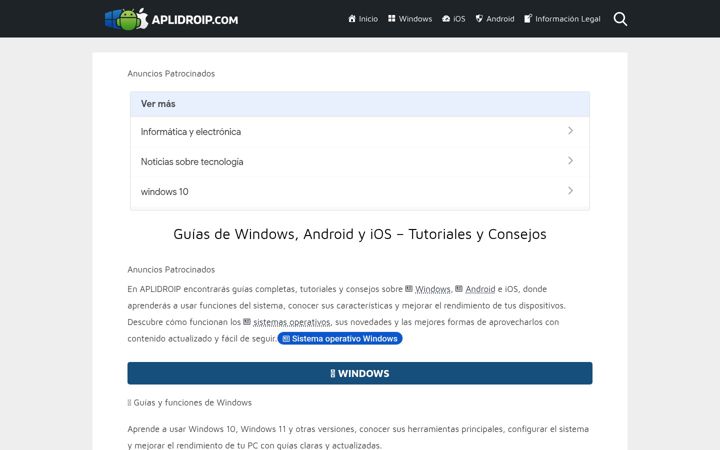This screenshot has width=720, height=450.
Task: Expand the Noticias sobre tecnología chevron
Action: point(570,161)
